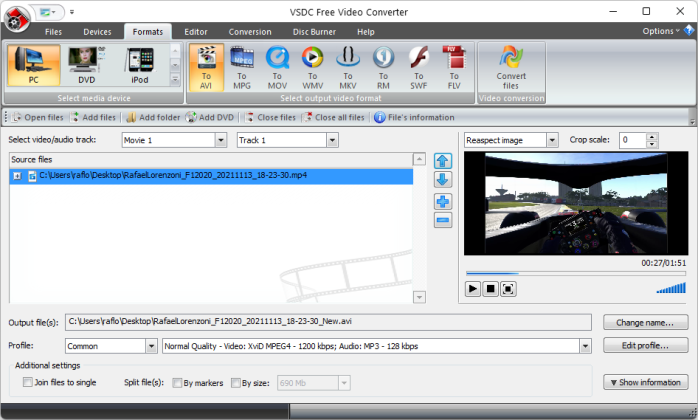Enable split By size checkbox
This screenshot has height=420, width=698.
(236, 383)
